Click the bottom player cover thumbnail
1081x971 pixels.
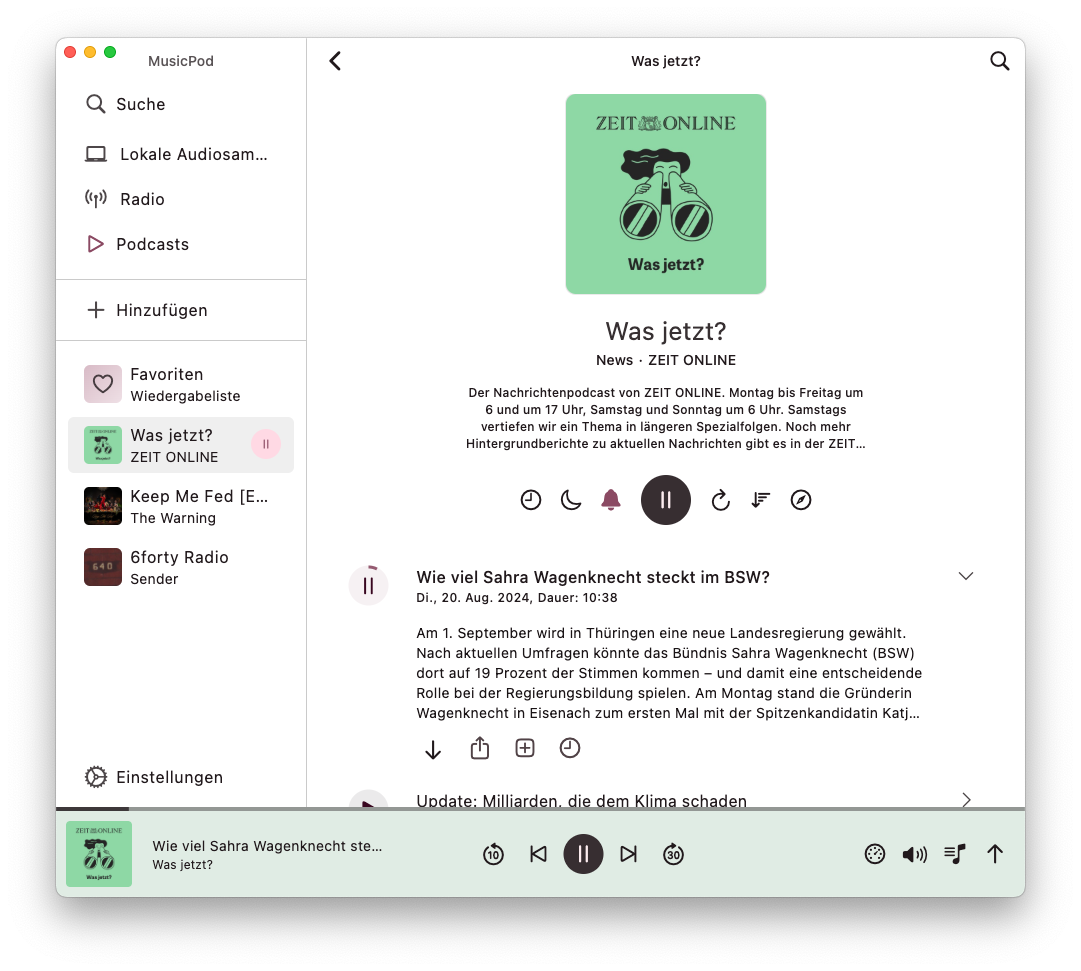point(99,854)
